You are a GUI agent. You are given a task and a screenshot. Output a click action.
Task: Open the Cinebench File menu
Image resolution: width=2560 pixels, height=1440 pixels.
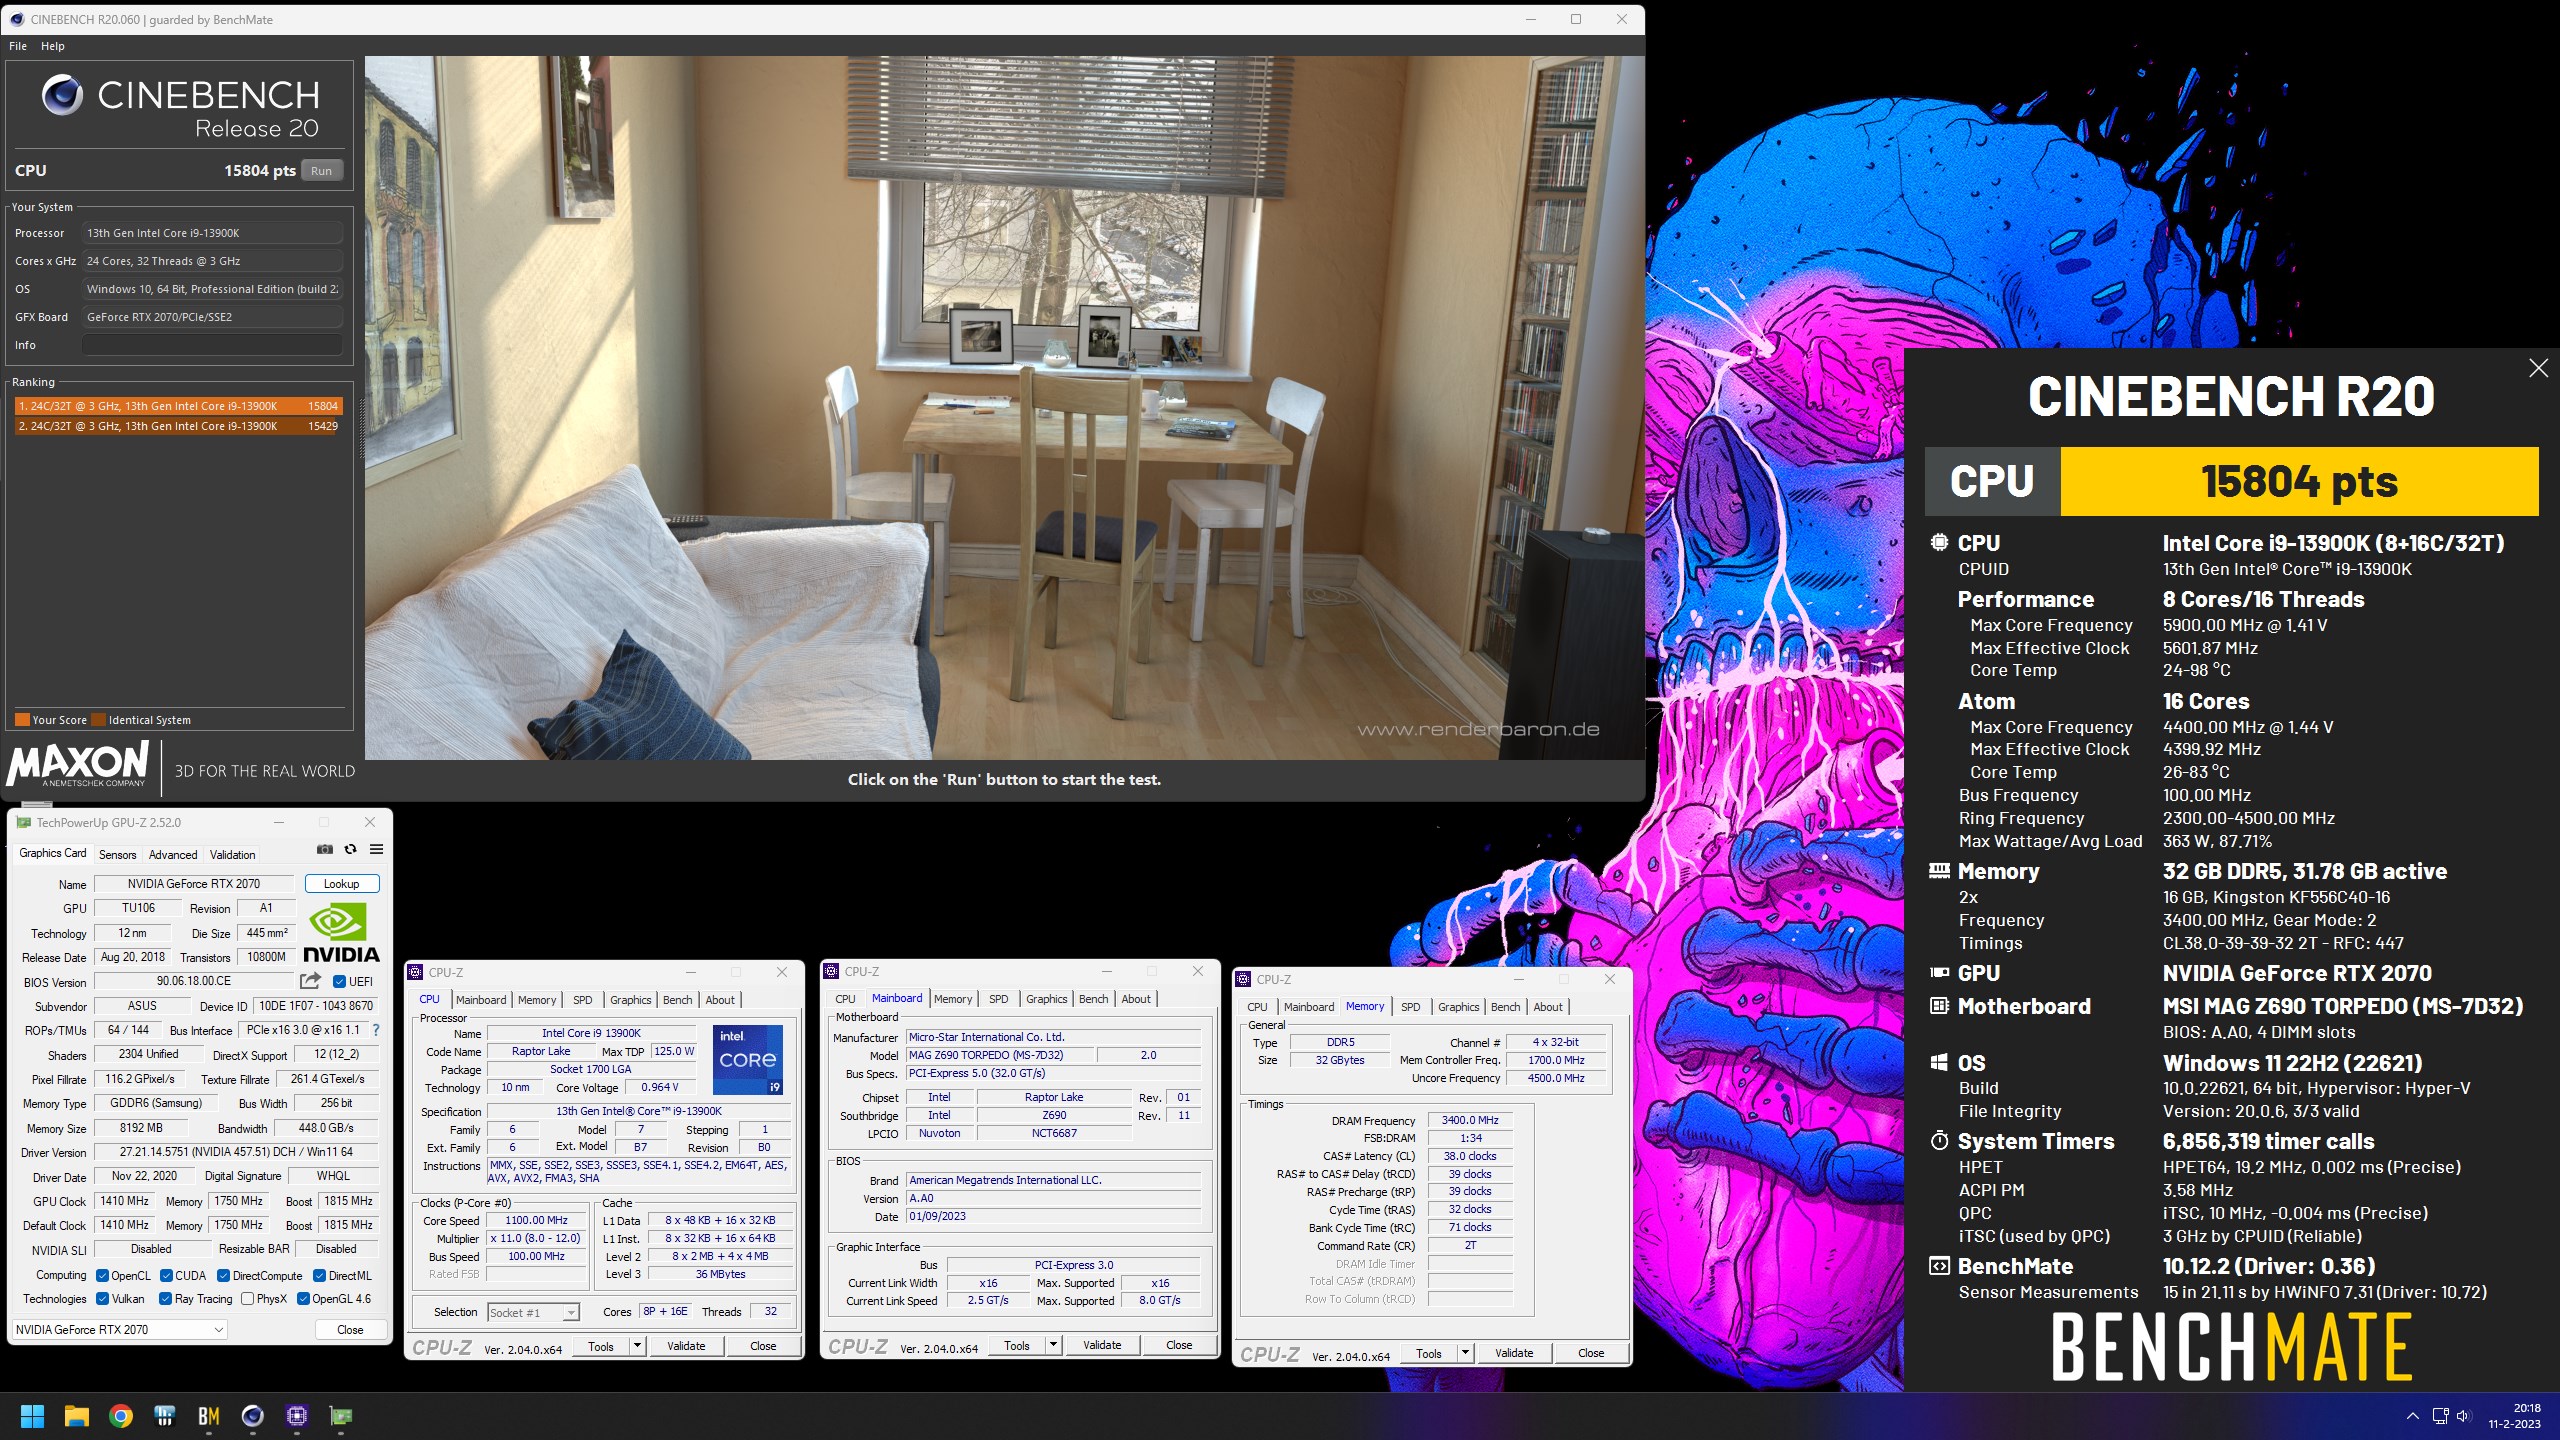click(18, 46)
